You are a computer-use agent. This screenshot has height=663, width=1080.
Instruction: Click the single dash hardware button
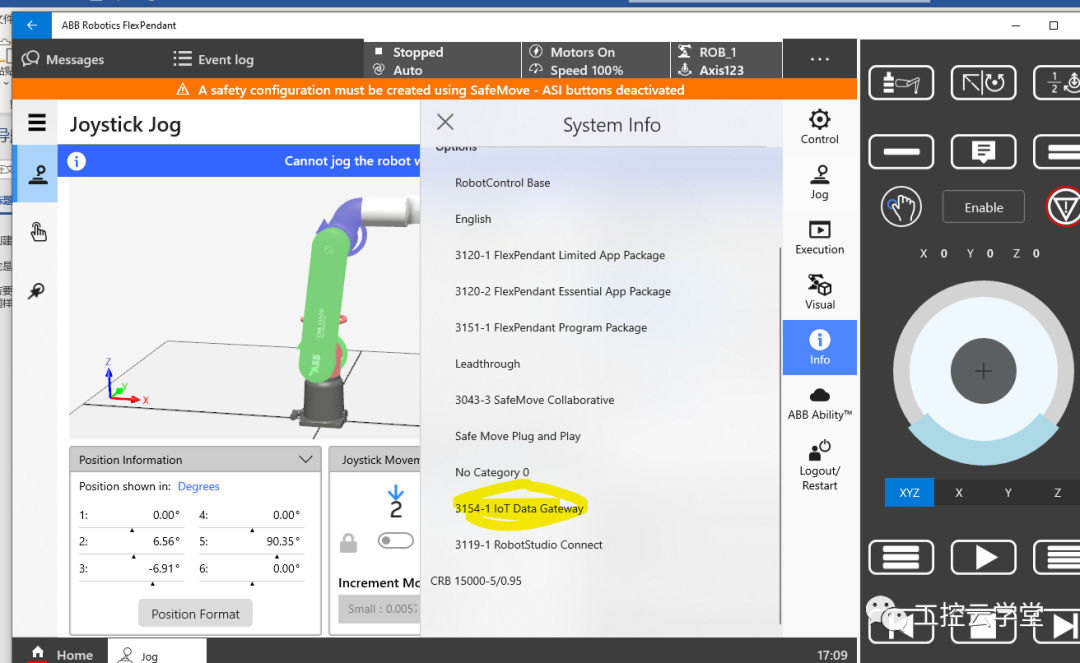[x=901, y=151]
